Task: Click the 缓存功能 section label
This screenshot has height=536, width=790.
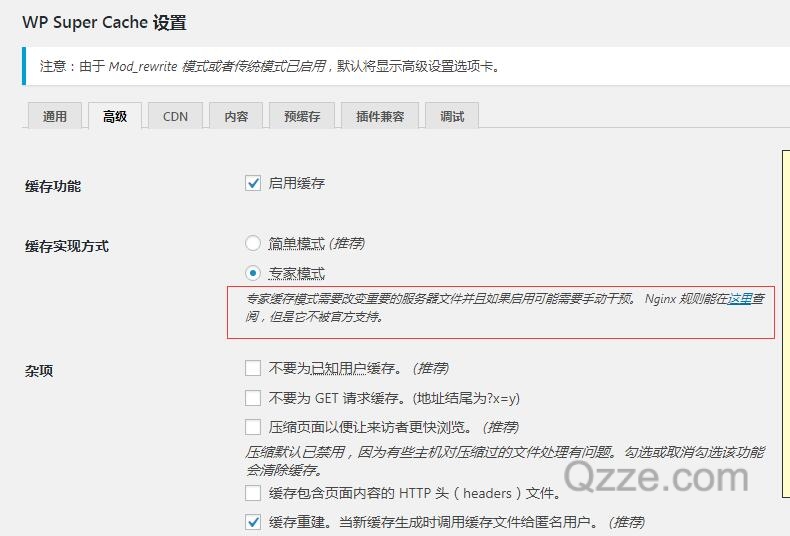Action: 53,186
